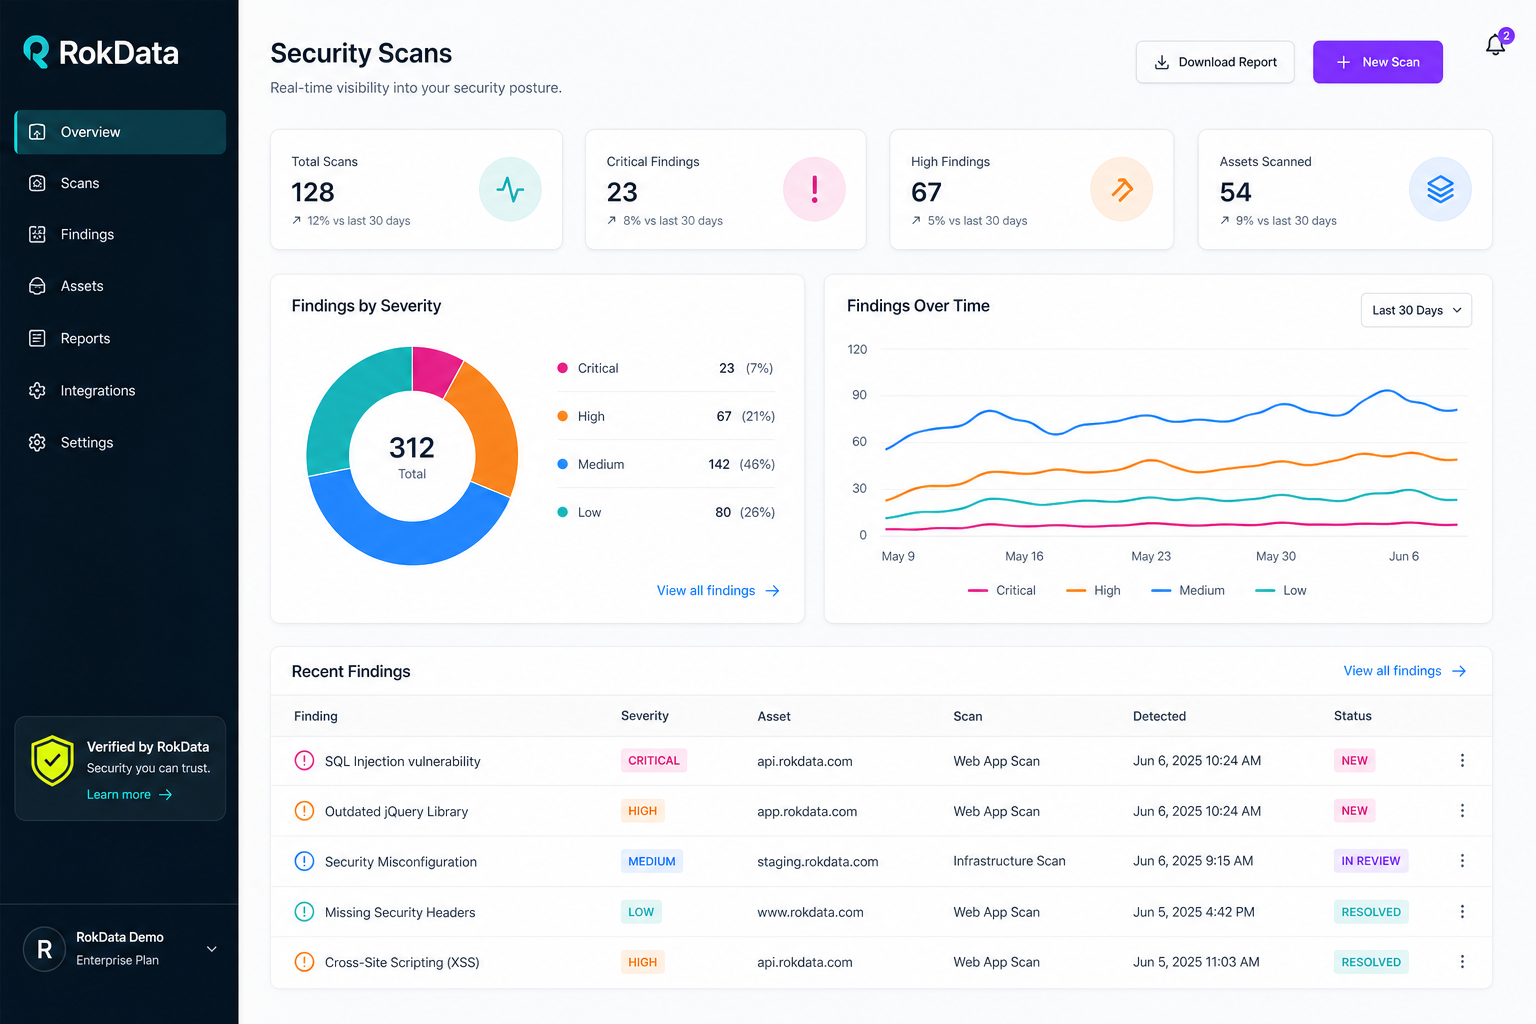Click the R avatar of RokData Demo

[44, 949]
